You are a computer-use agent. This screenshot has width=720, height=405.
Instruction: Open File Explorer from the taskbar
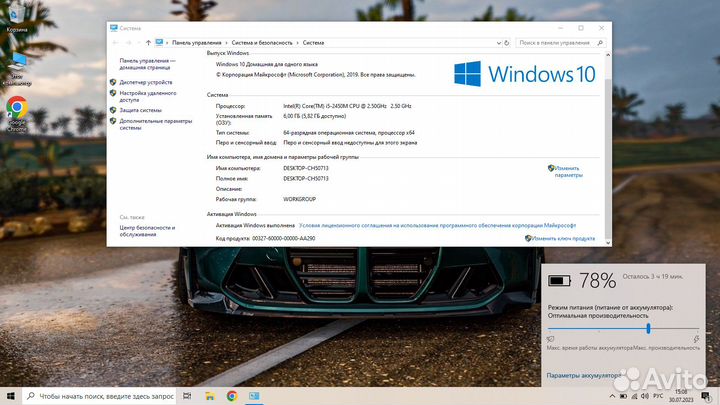tap(210, 396)
